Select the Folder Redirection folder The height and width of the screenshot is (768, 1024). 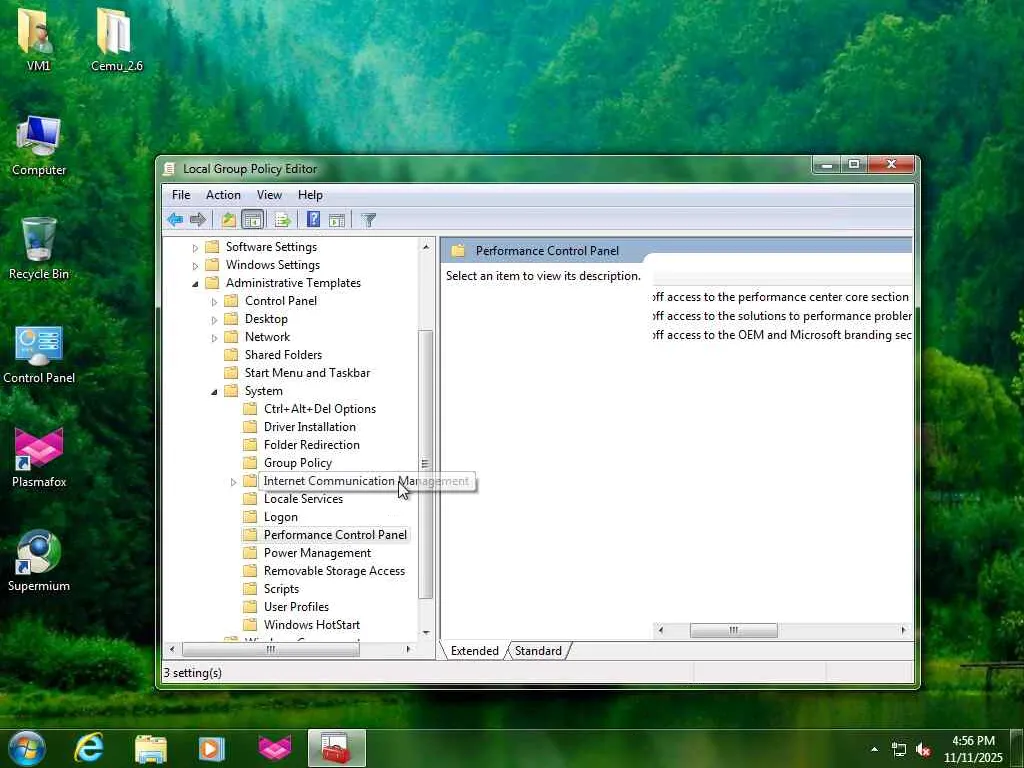point(312,445)
